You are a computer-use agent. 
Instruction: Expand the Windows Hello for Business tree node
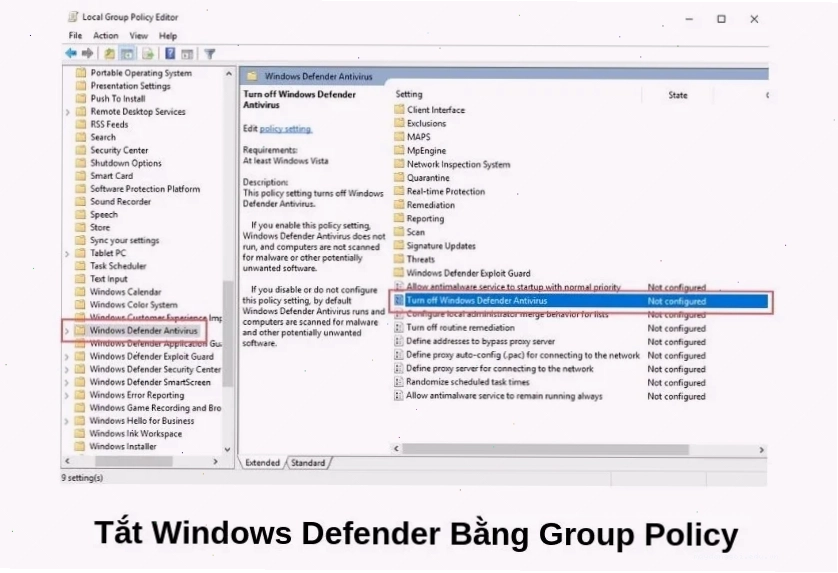point(67,421)
